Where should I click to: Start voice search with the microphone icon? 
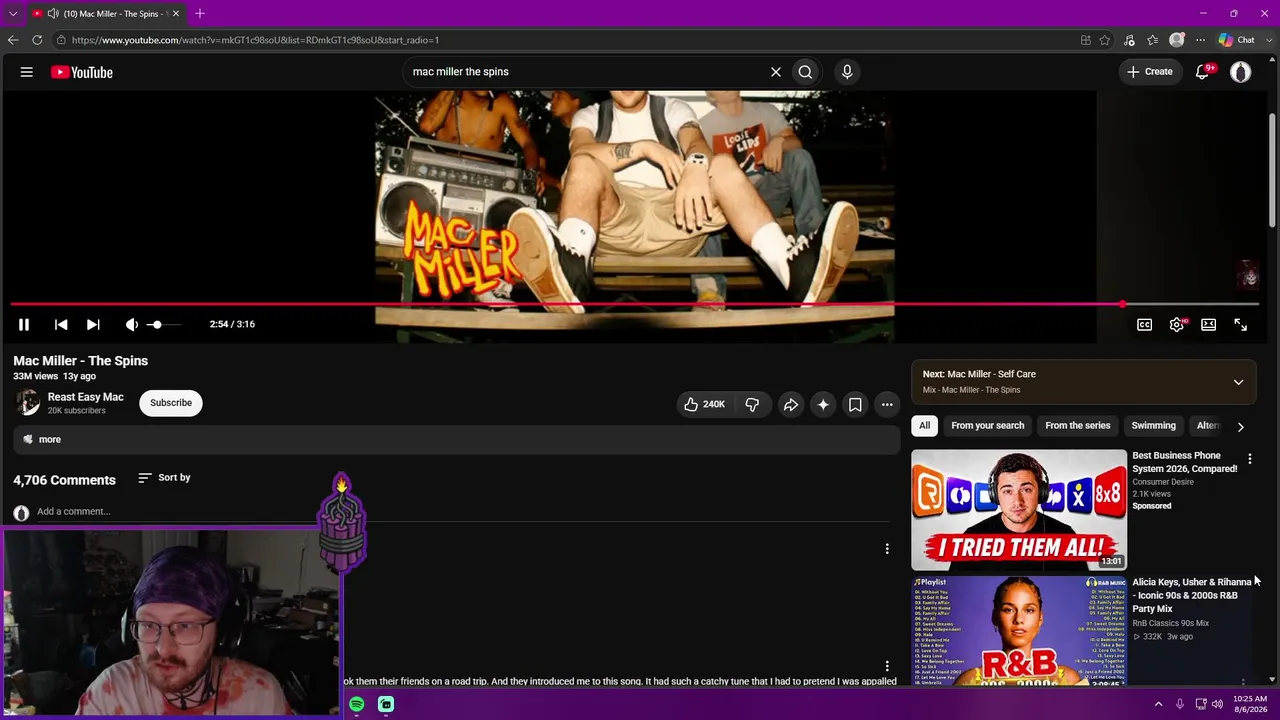[847, 72]
